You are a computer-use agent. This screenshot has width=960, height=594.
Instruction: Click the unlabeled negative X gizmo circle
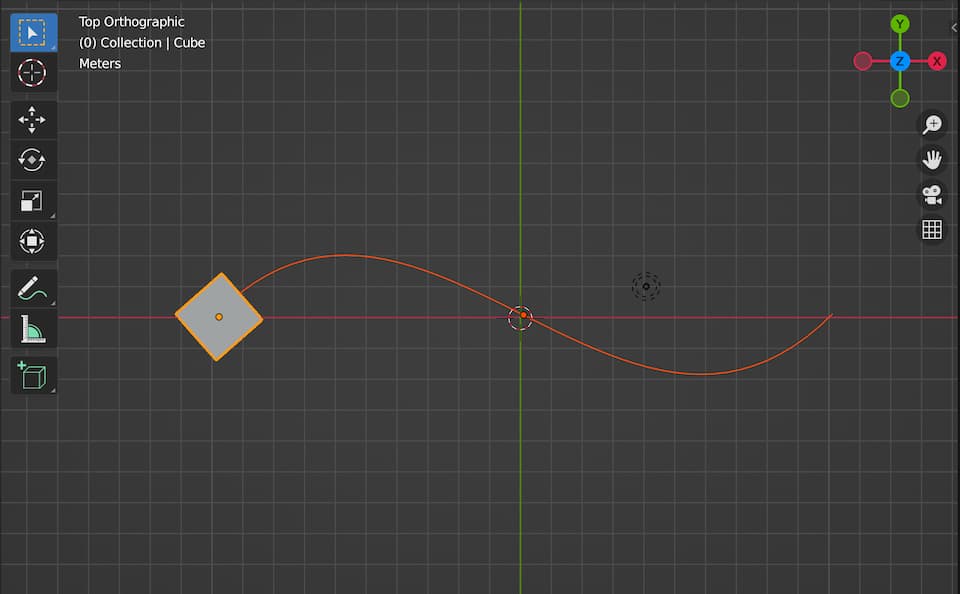[x=863, y=62]
